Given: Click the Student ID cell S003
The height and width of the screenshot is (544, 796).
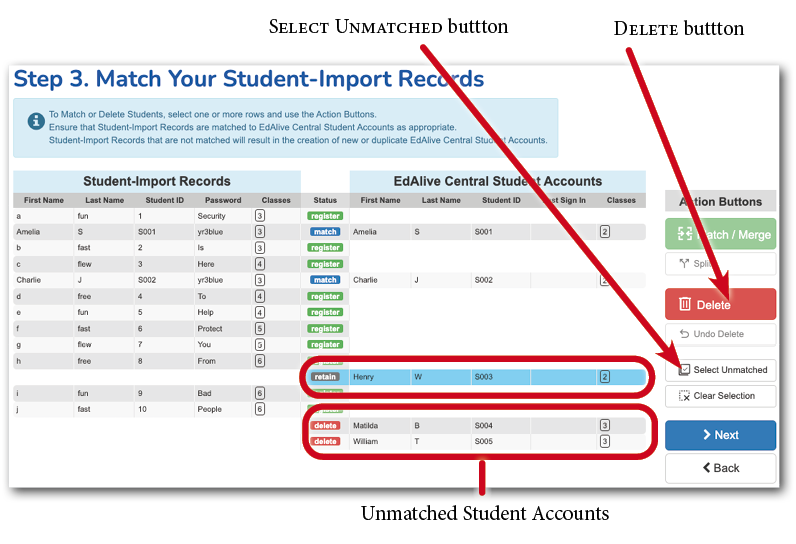Looking at the screenshot, I should coord(483,377).
